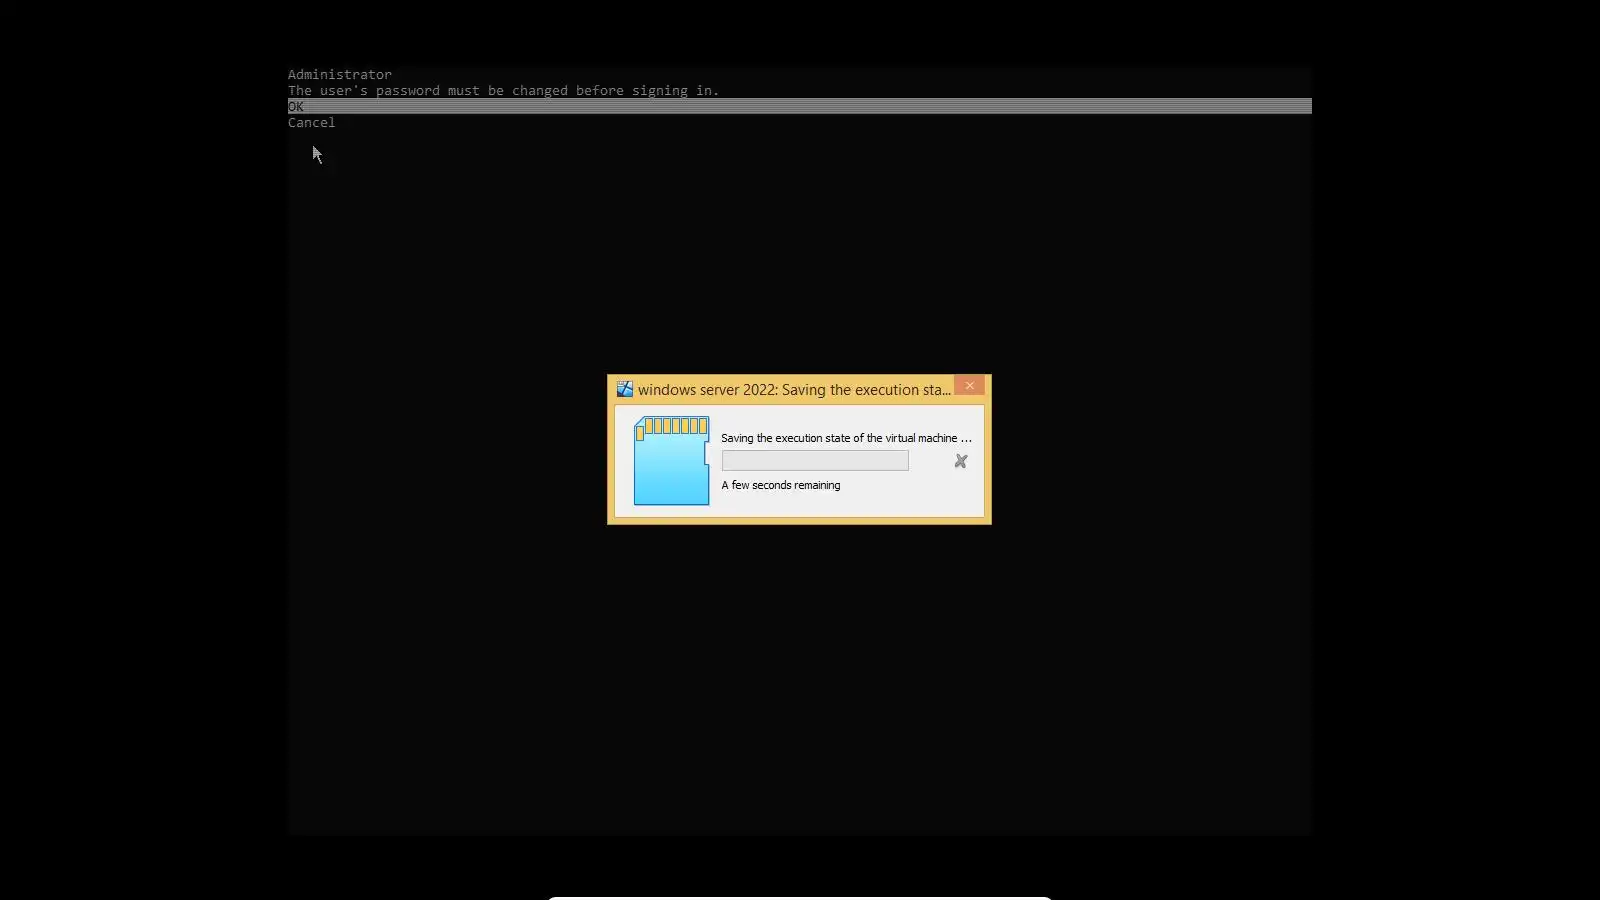
Task: Close the Saving the execution state dialog
Action: pyautogui.click(x=969, y=386)
